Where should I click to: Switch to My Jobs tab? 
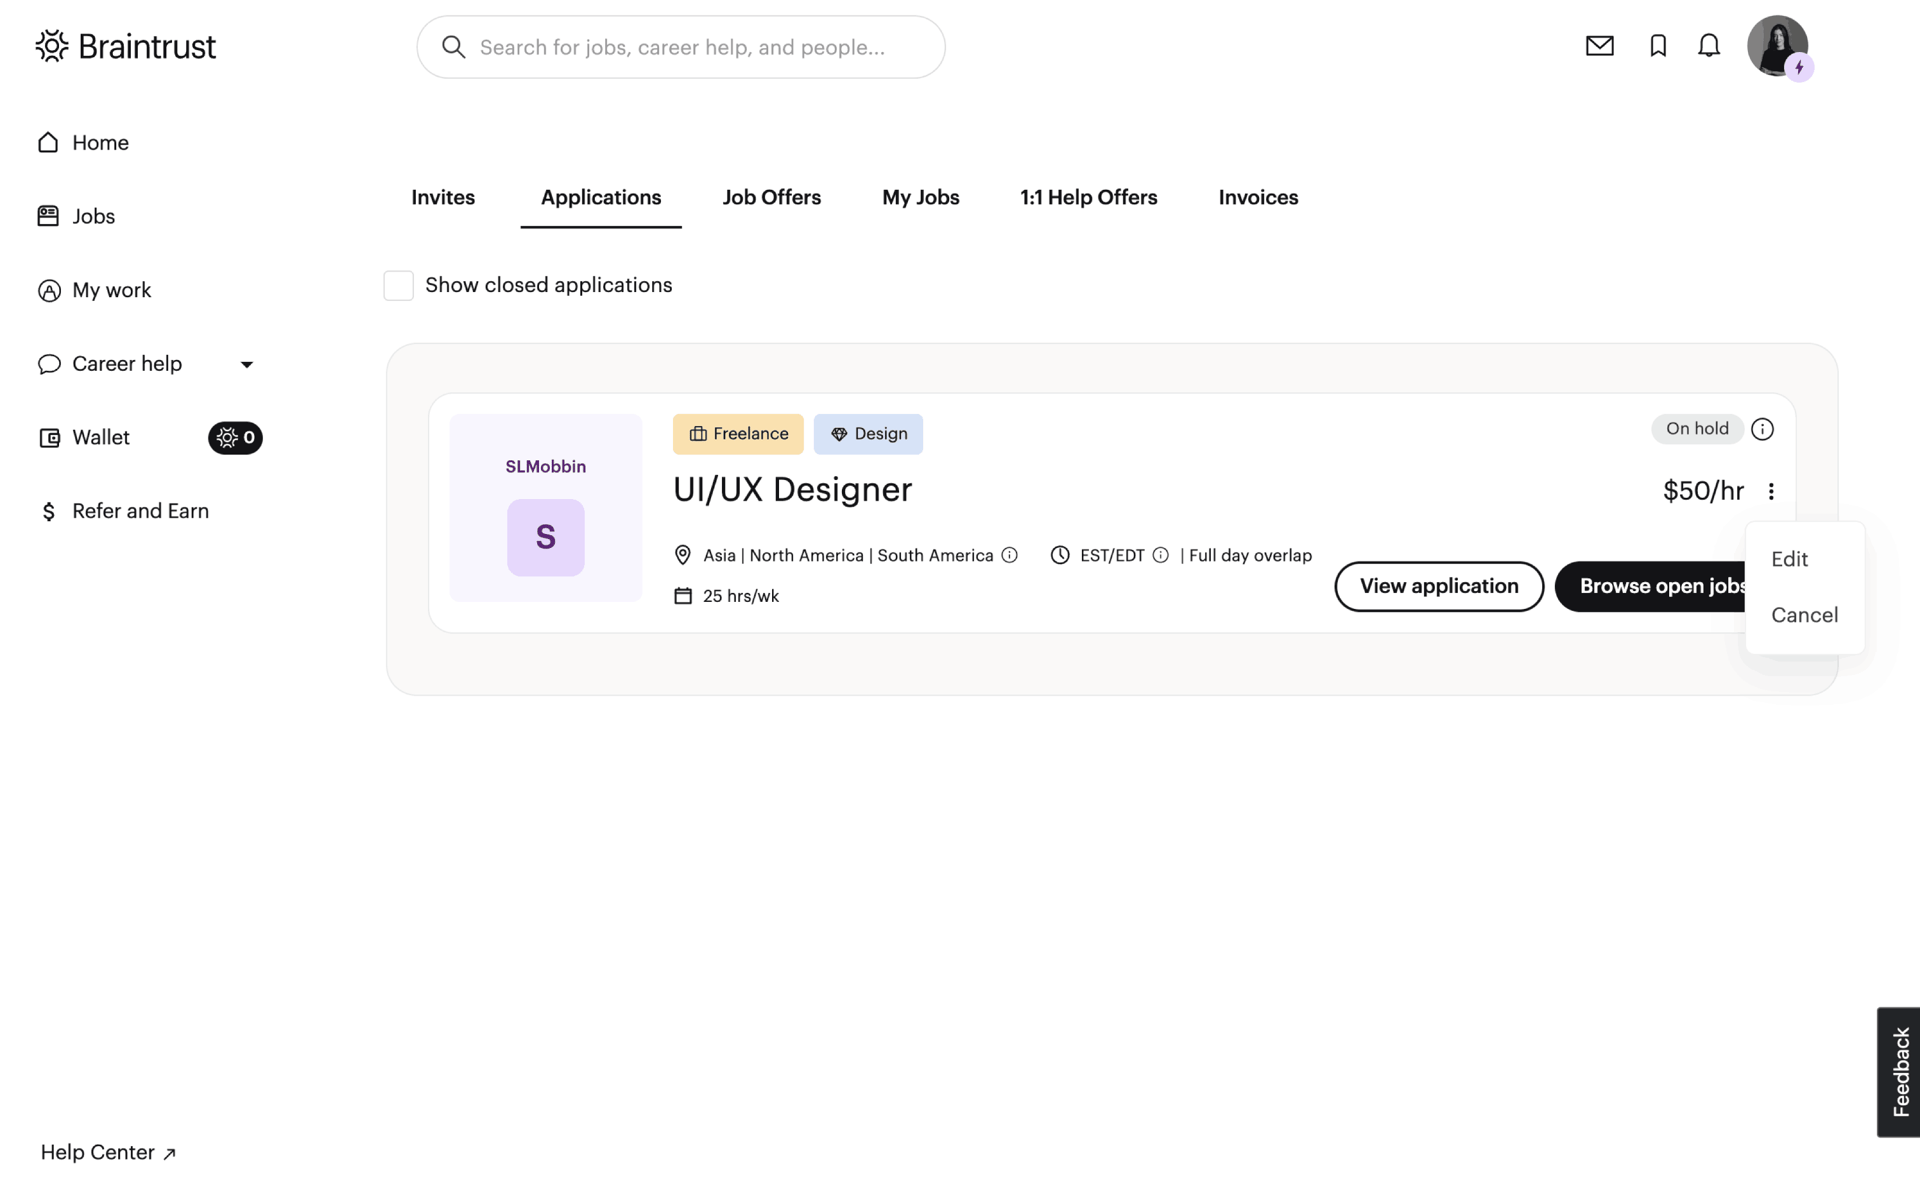921,197
